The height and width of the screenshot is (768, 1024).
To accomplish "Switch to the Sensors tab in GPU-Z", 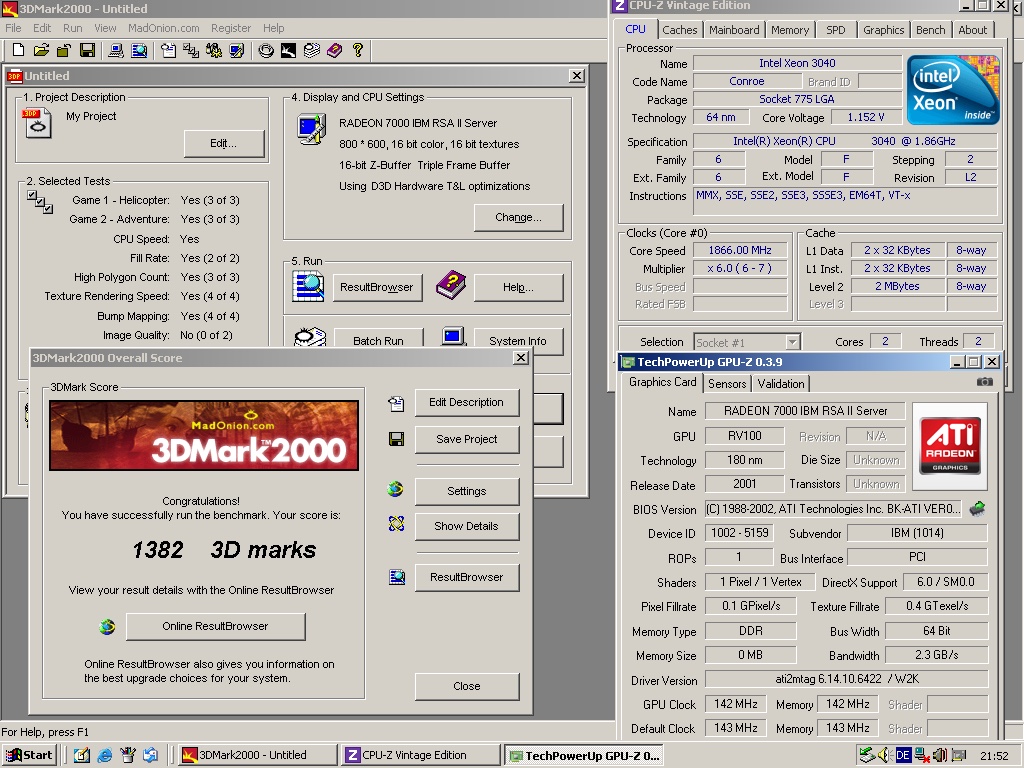I will point(727,384).
